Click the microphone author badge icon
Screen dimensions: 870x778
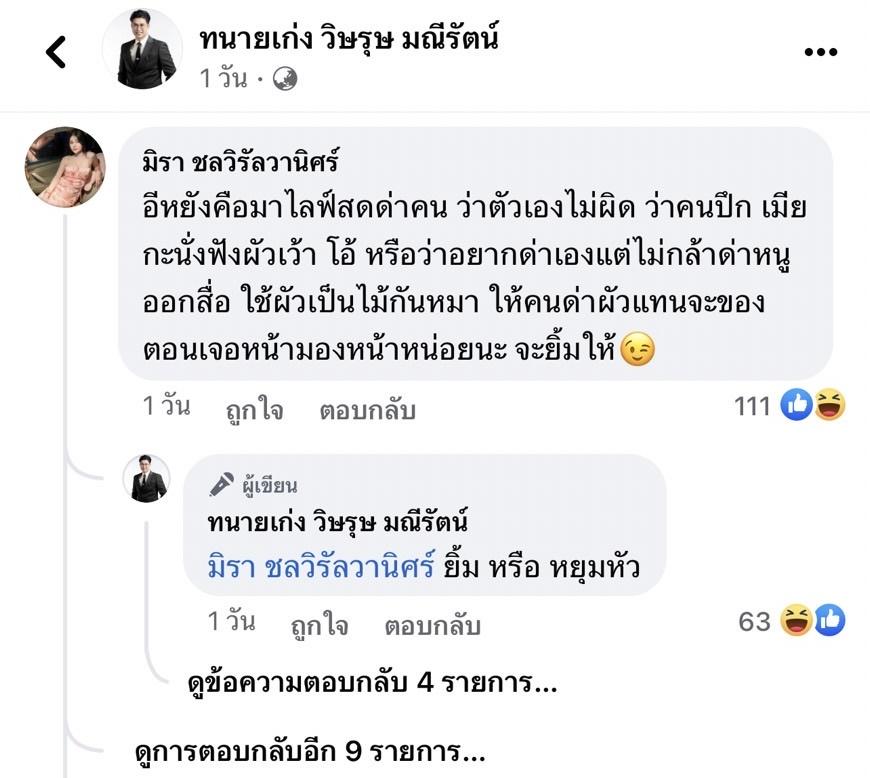[x=221, y=485]
